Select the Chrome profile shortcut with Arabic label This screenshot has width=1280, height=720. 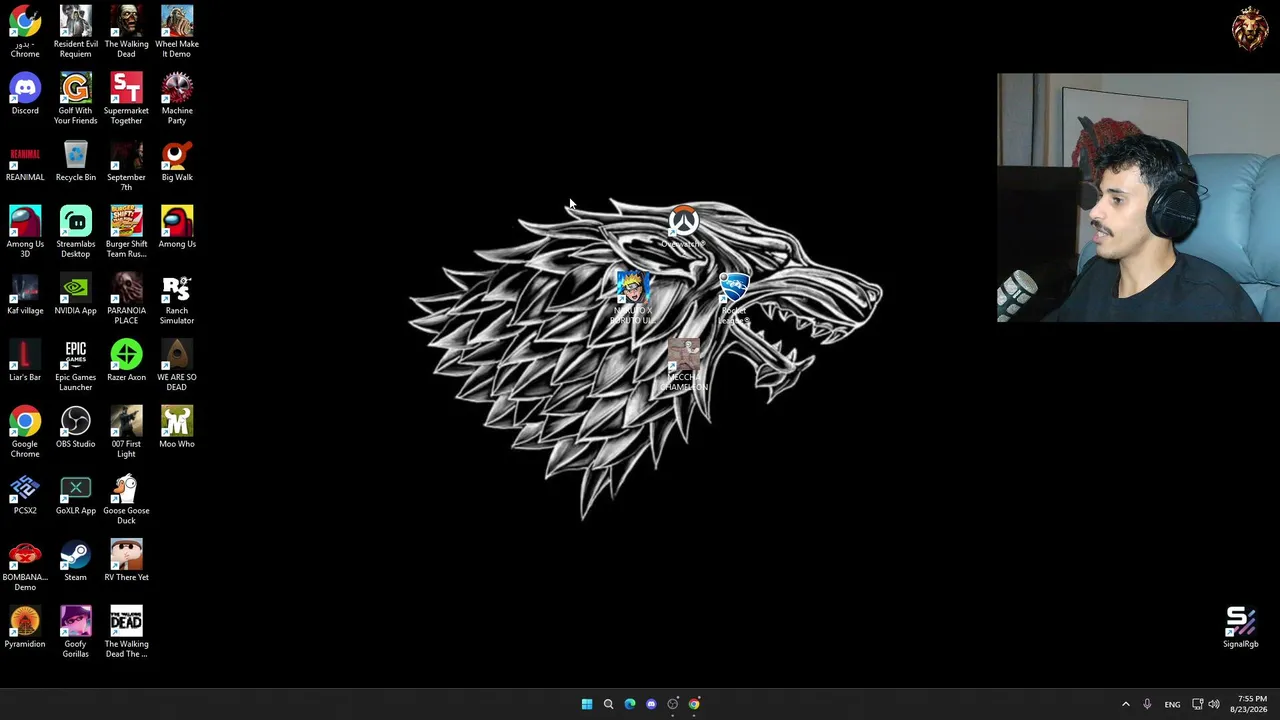point(25,31)
